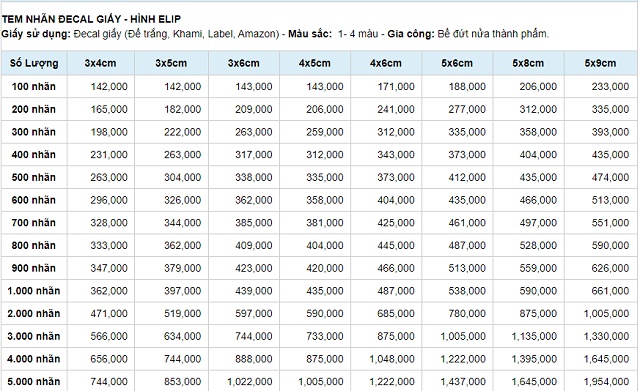Click price 142,000 under 3x4cm

point(109,87)
